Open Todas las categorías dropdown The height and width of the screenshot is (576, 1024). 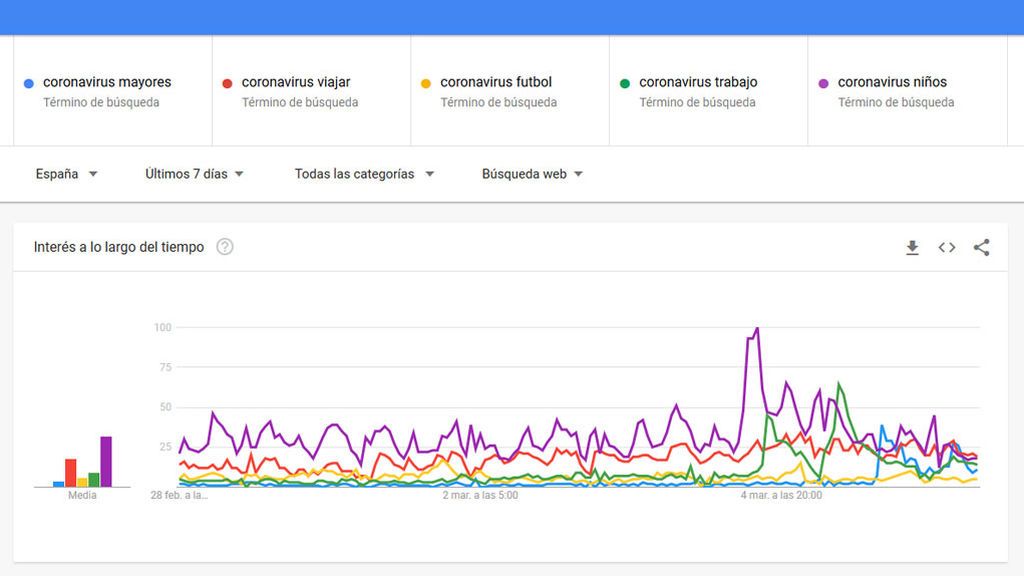364,174
